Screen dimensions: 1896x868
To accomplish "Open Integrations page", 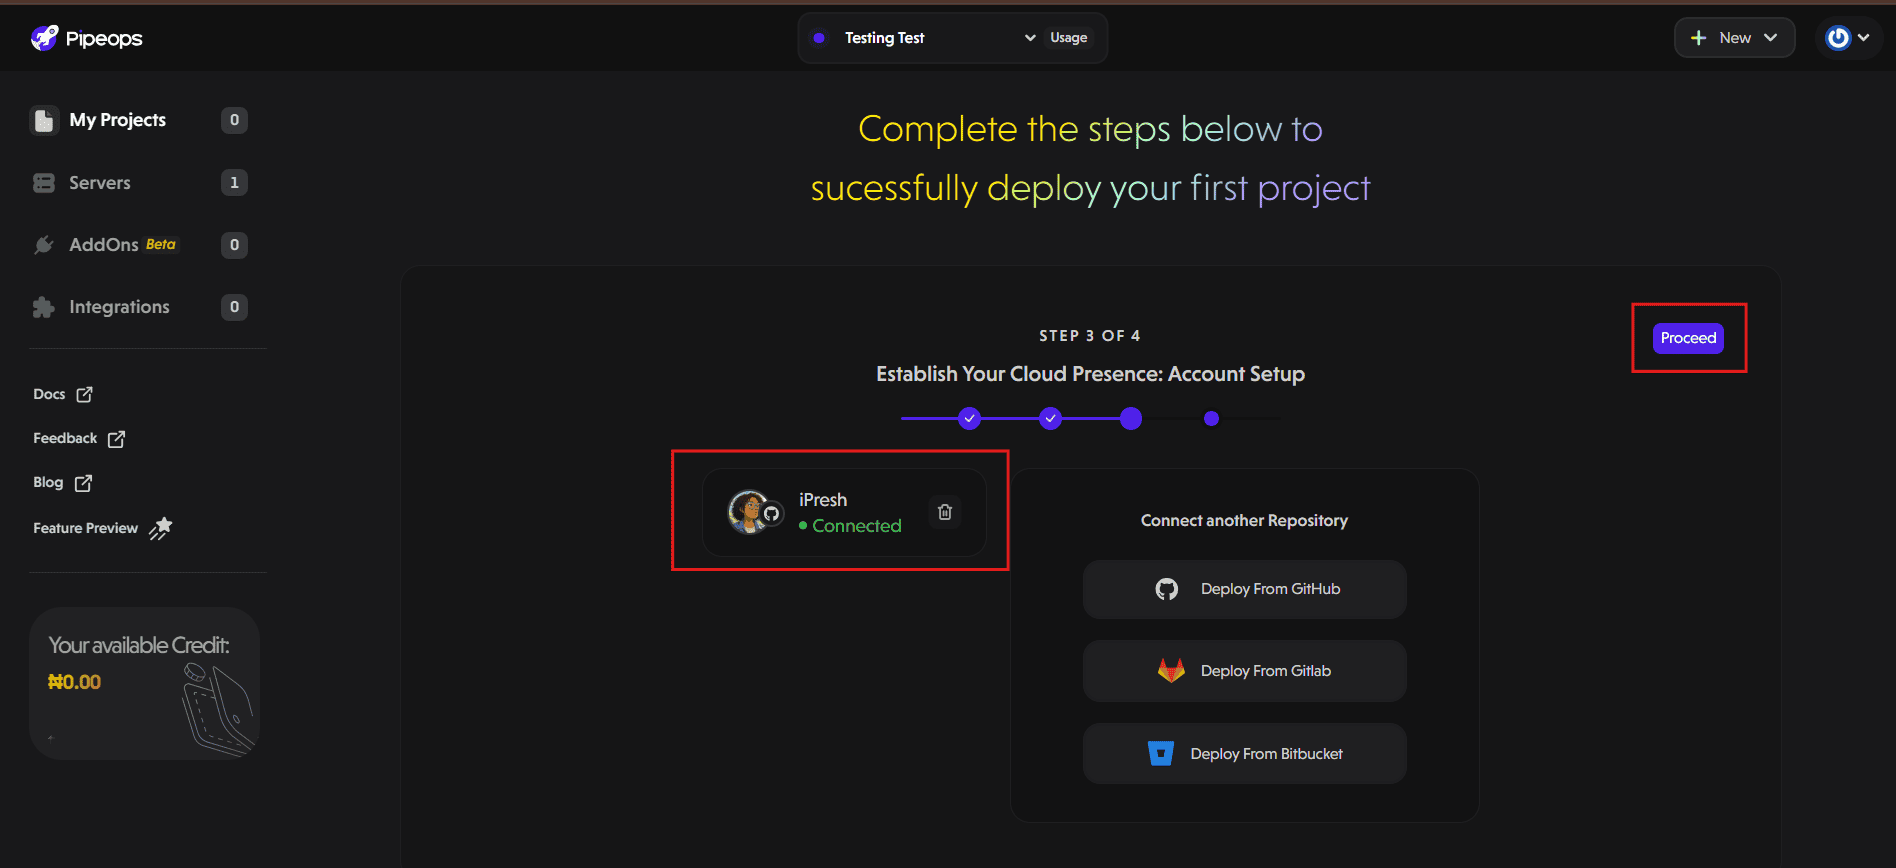I will (119, 307).
